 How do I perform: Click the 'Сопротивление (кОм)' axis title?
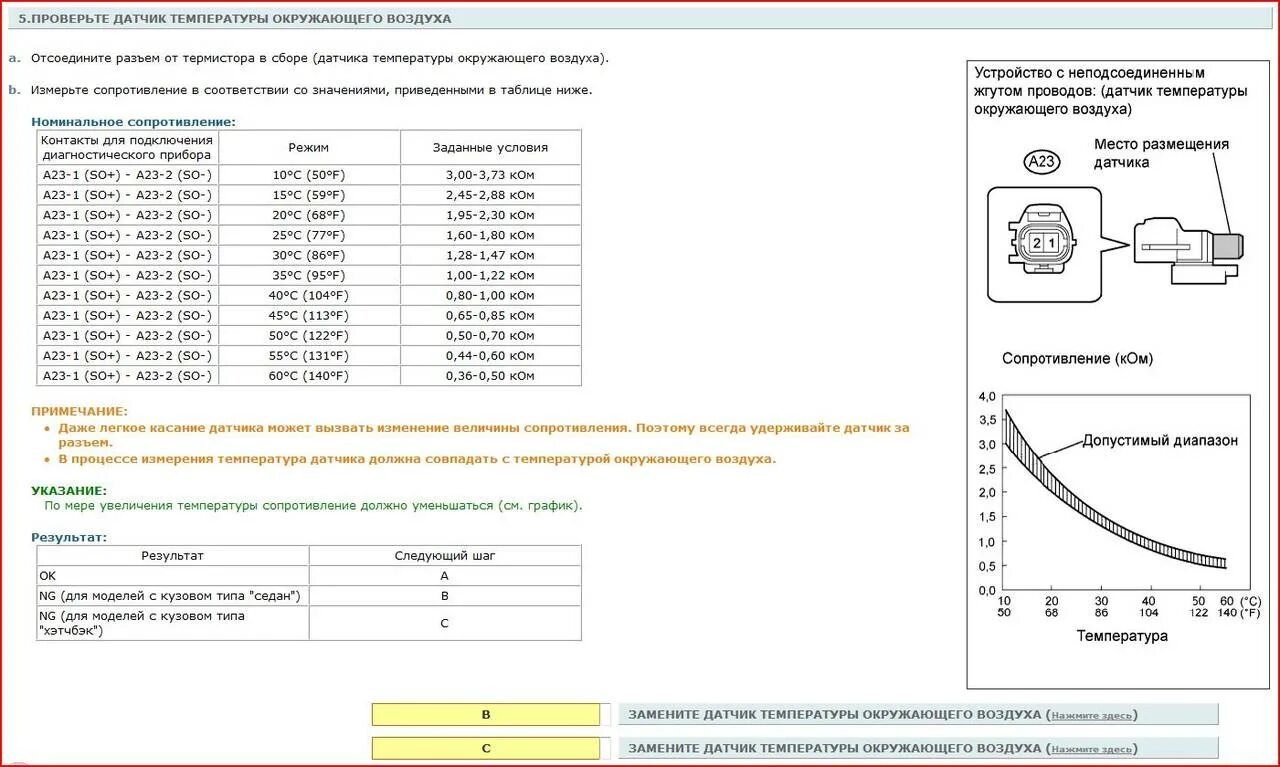pyautogui.click(x=1077, y=358)
